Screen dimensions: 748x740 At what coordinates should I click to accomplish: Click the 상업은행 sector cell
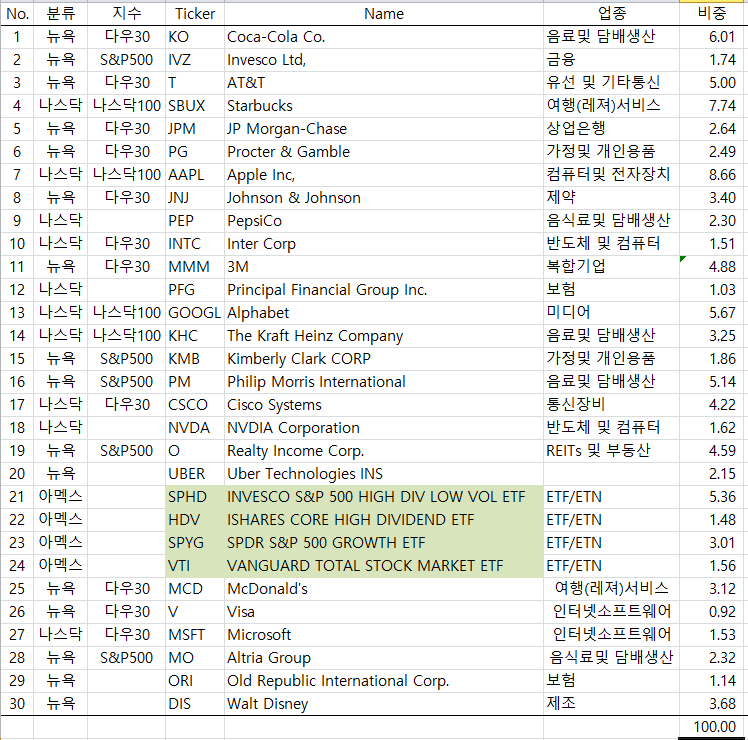coord(611,129)
